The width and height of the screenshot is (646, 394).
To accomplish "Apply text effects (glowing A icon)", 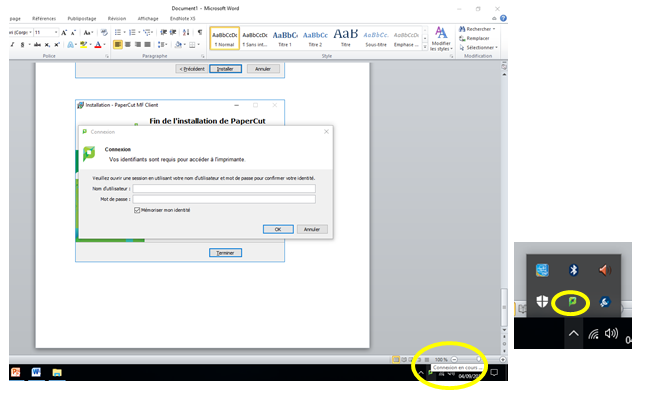I will click(70, 45).
